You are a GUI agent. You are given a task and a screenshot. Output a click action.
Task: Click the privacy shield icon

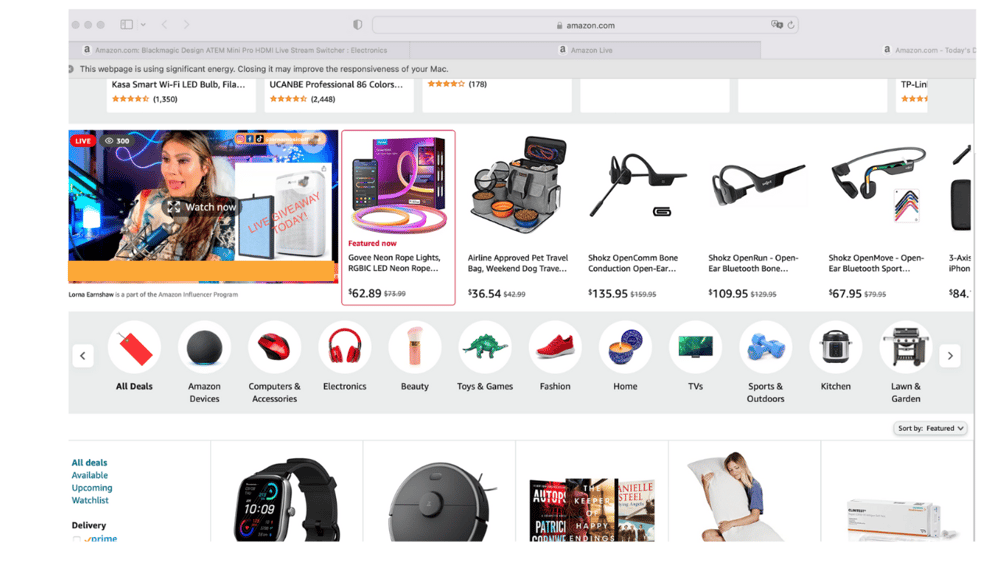(x=358, y=25)
